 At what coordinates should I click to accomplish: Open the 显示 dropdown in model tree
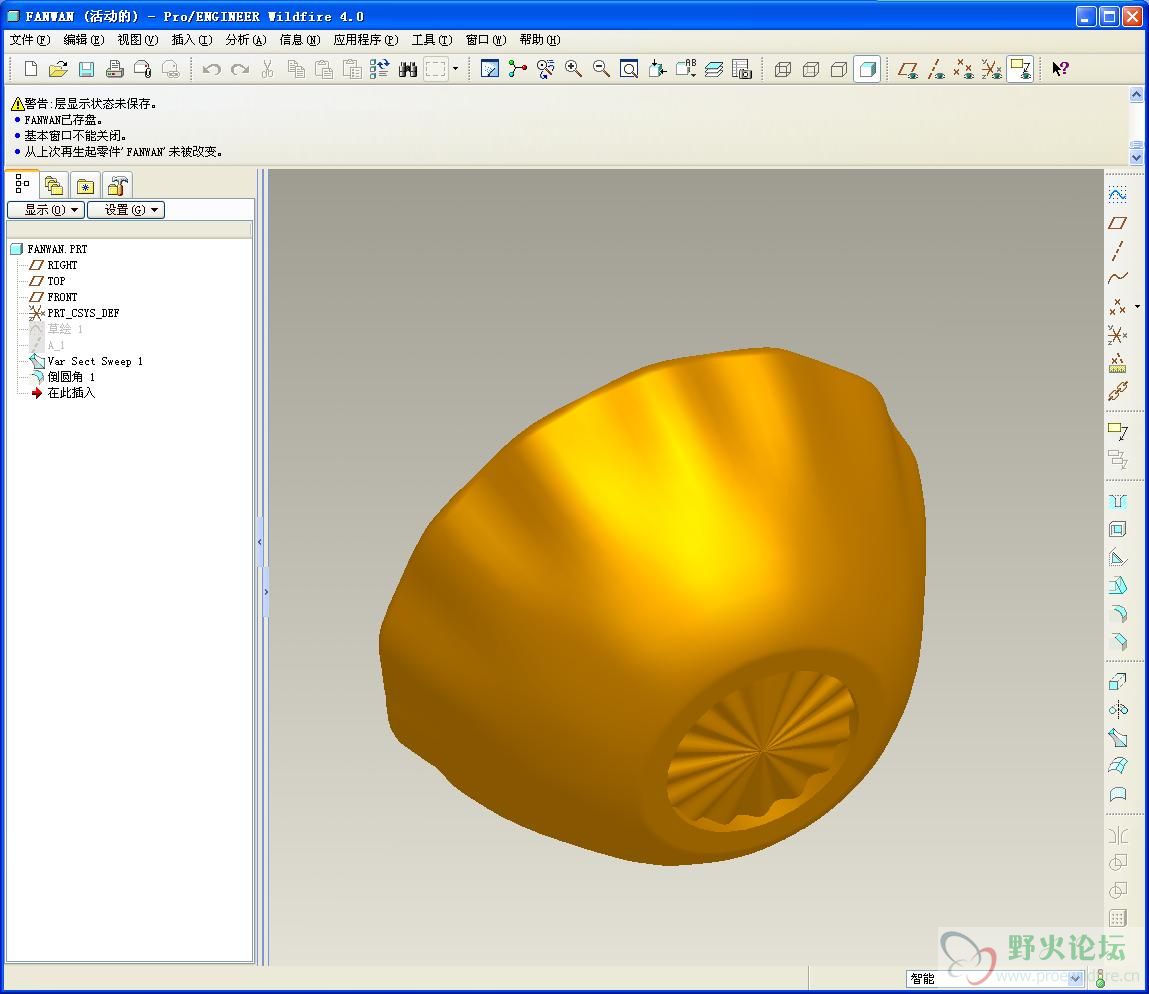click(45, 210)
